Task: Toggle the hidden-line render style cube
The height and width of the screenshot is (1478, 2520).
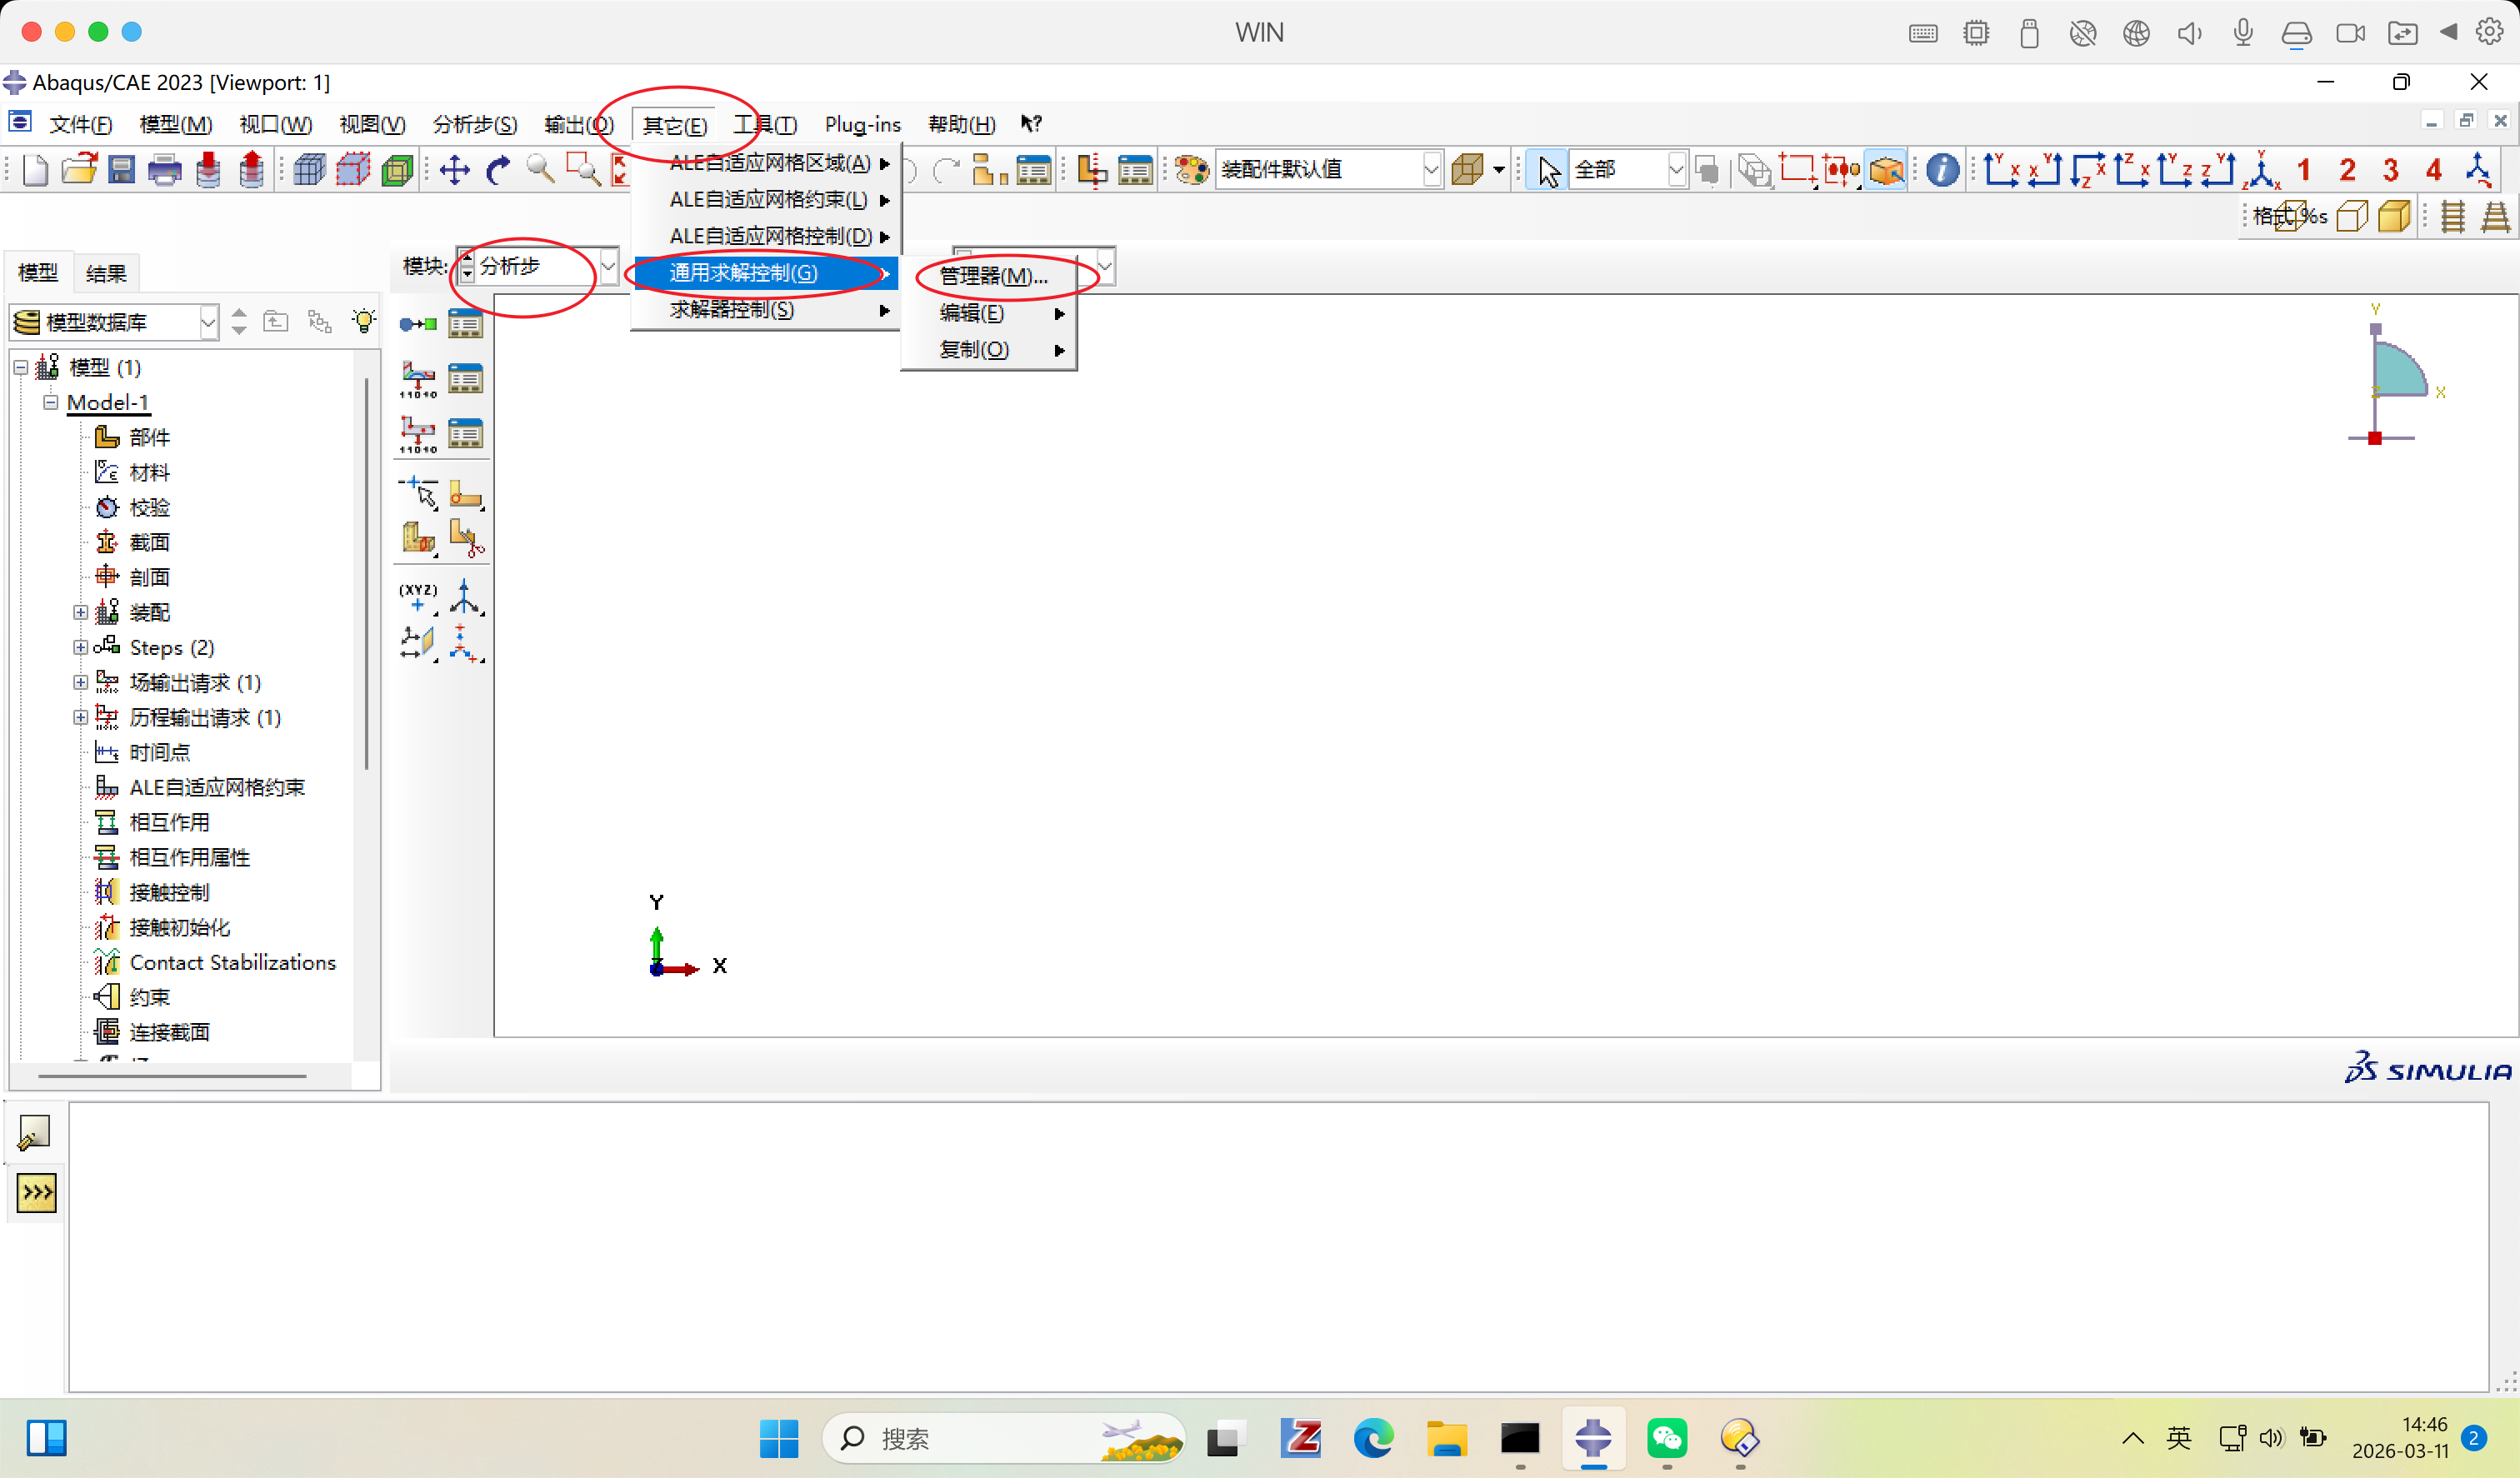Action: [2352, 216]
